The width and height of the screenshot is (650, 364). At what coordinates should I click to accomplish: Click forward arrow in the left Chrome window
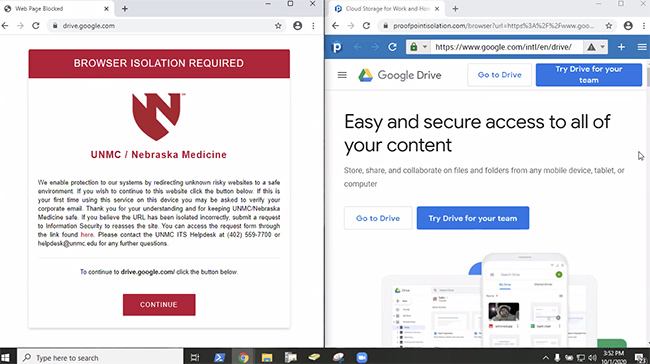coord(20,26)
